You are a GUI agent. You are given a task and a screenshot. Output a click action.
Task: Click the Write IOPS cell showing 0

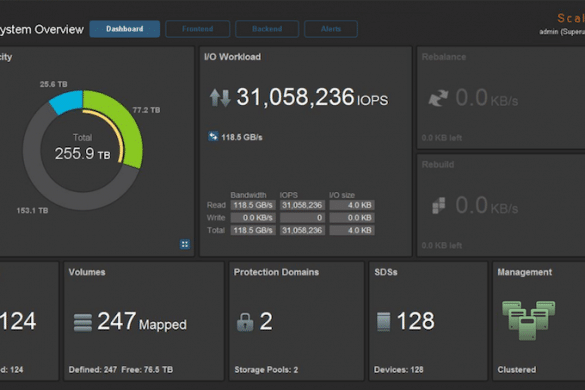pyautogui.click(x=302, y=218)
